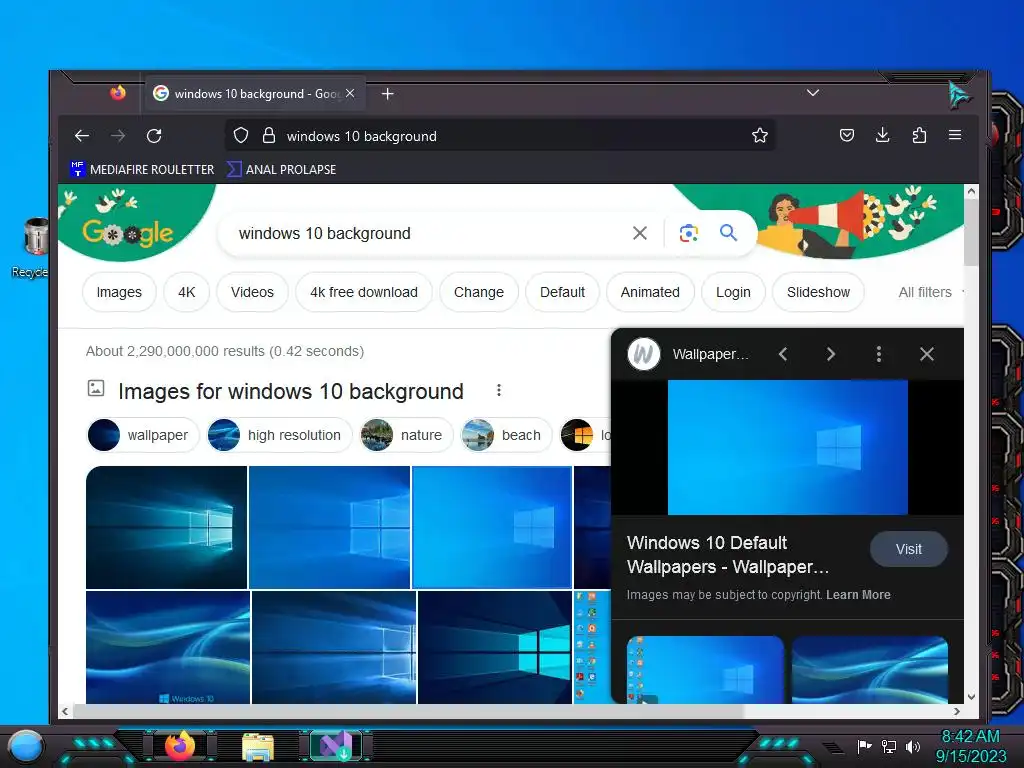Image resolution: width=1024 pixels, height=768 pixels.
Task: Bookmark this page with the star icon
Action: 760,136
